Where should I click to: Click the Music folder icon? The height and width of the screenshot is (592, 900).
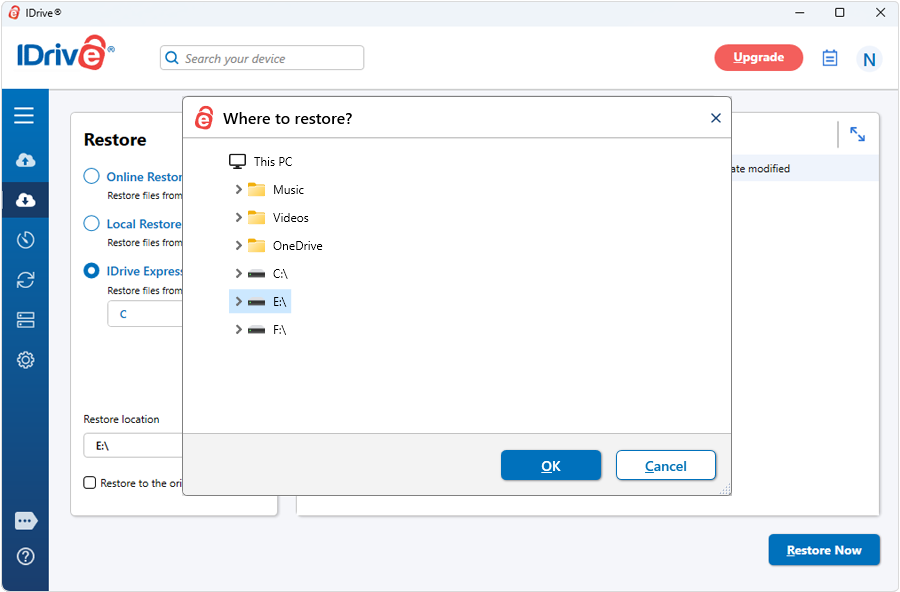(x=257, y=189)
